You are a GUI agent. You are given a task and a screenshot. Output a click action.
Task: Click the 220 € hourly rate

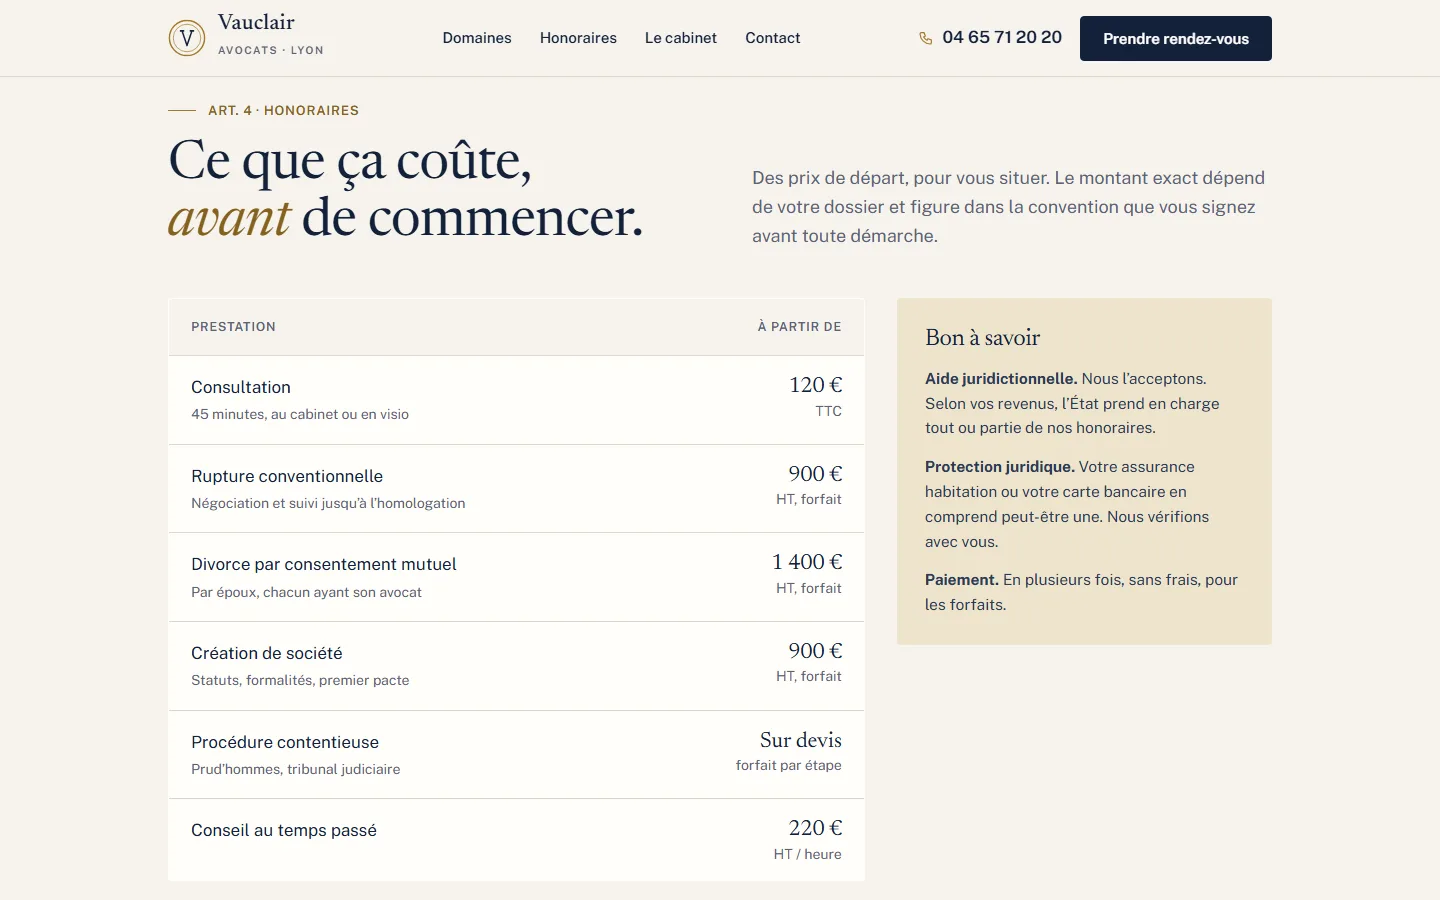815,828
